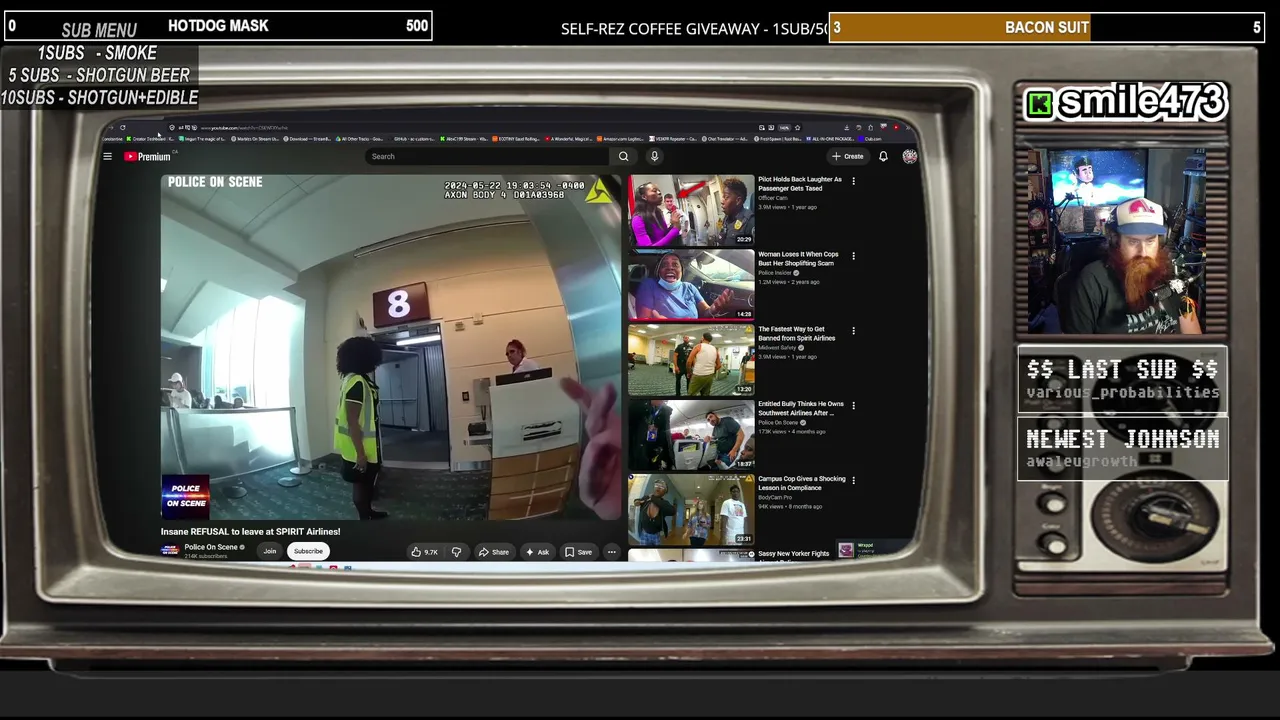Click the 'Insane REFUSAL to leave at SPIRIT Airlines!' title

251,532
